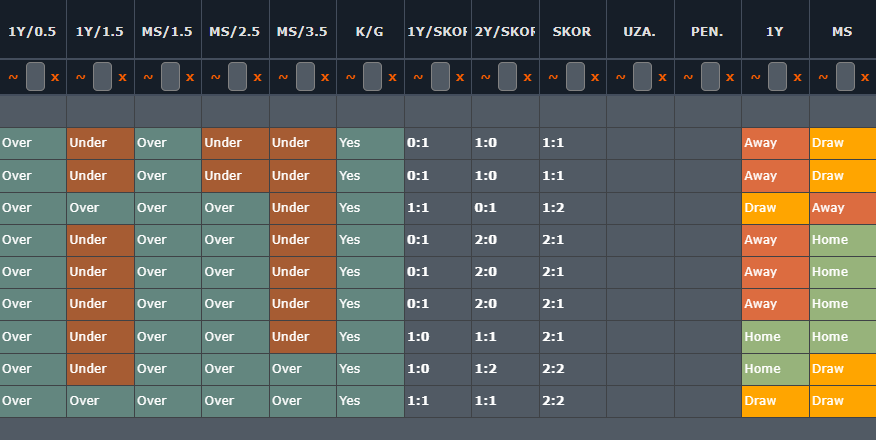Viewport: 876px width, 440px height.
Task: Click the filter box under 2Y/SKOR
Action: (x=507, y=76)
